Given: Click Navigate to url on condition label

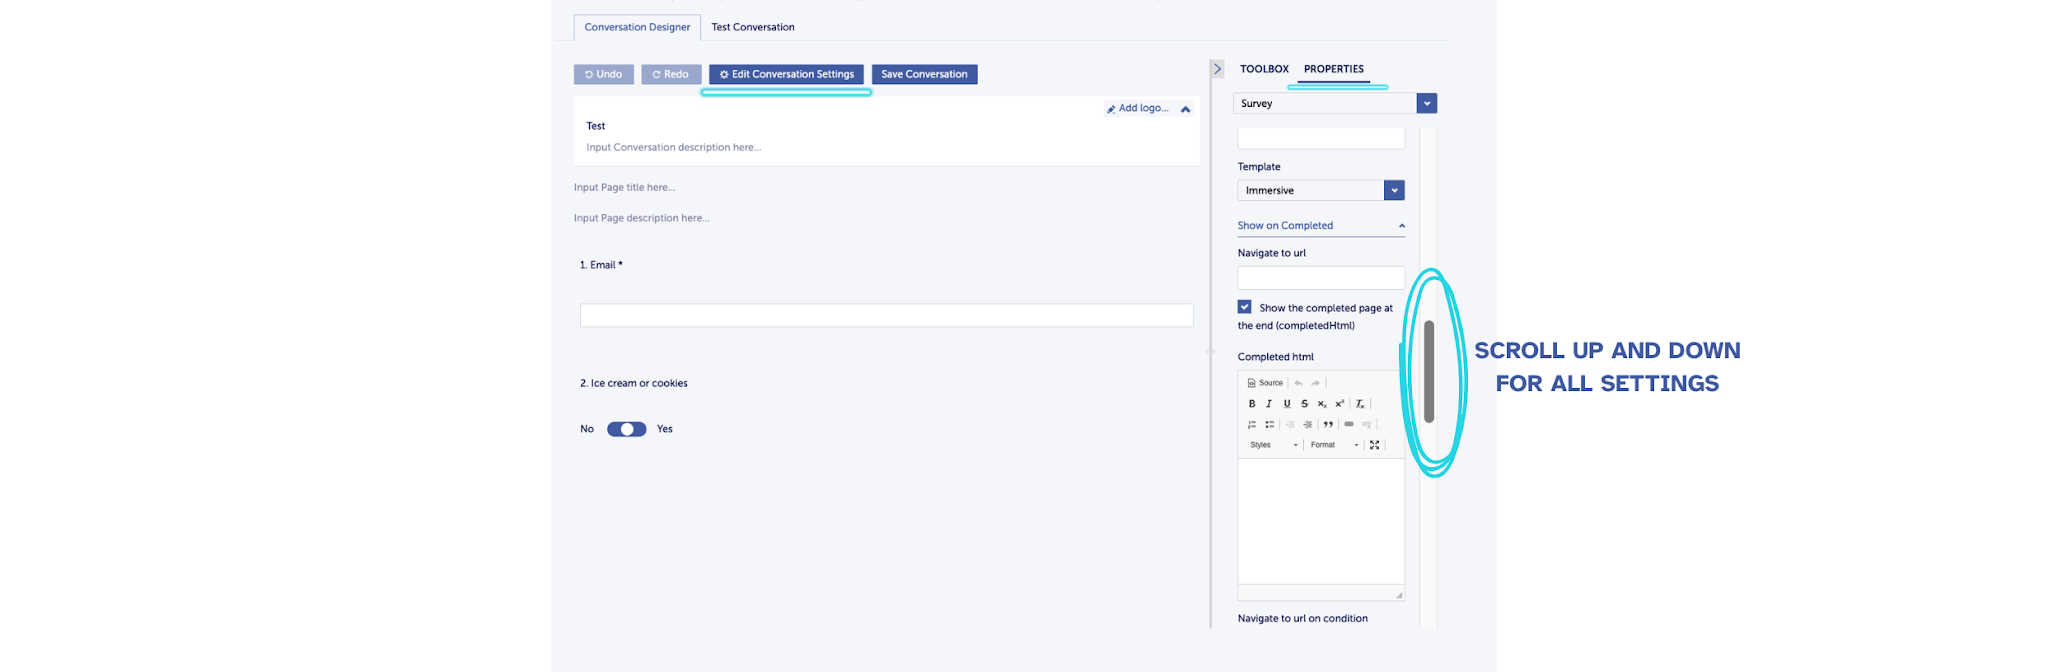Looking at the screenshot, I should click(x=1303, y=618).
